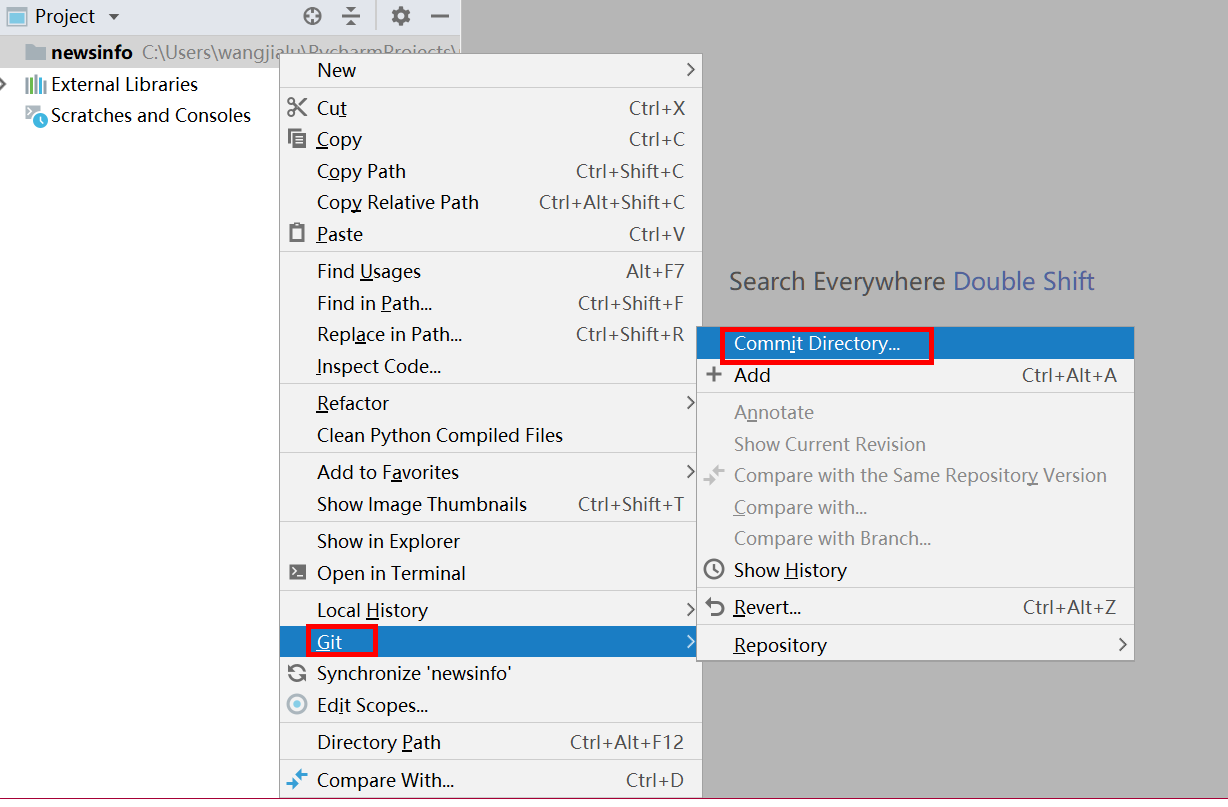
Task: Click the Collapse All icon in Project panel
Action: click(351, 16)
